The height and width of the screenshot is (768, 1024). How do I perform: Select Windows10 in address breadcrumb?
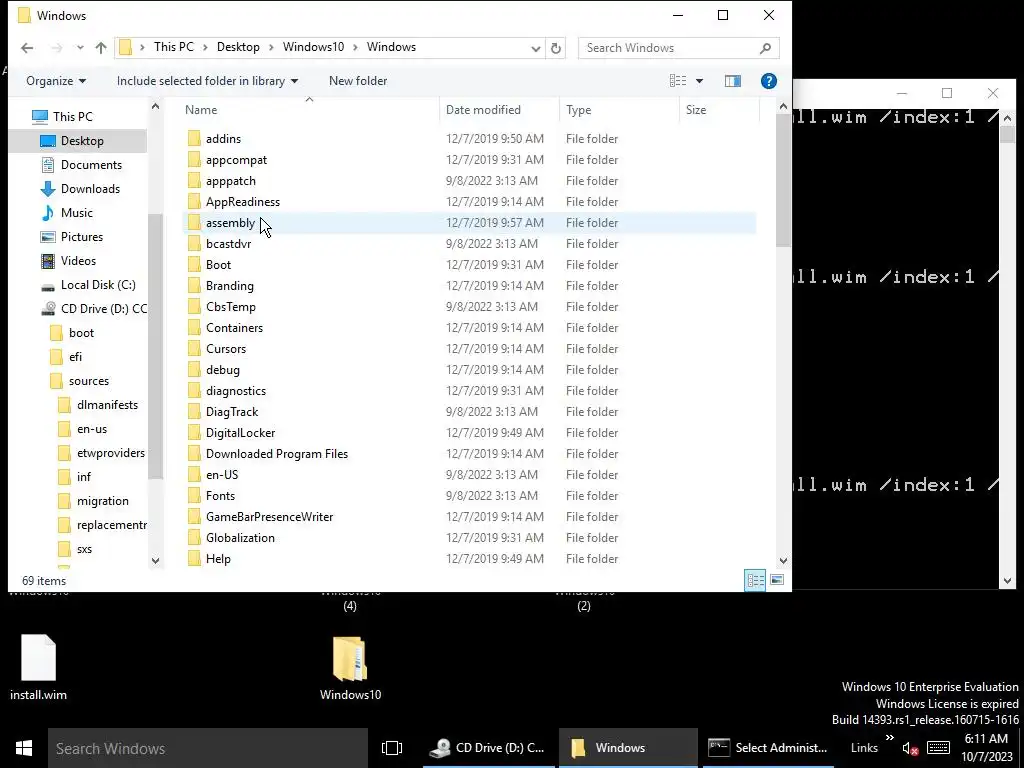(313, 47)
